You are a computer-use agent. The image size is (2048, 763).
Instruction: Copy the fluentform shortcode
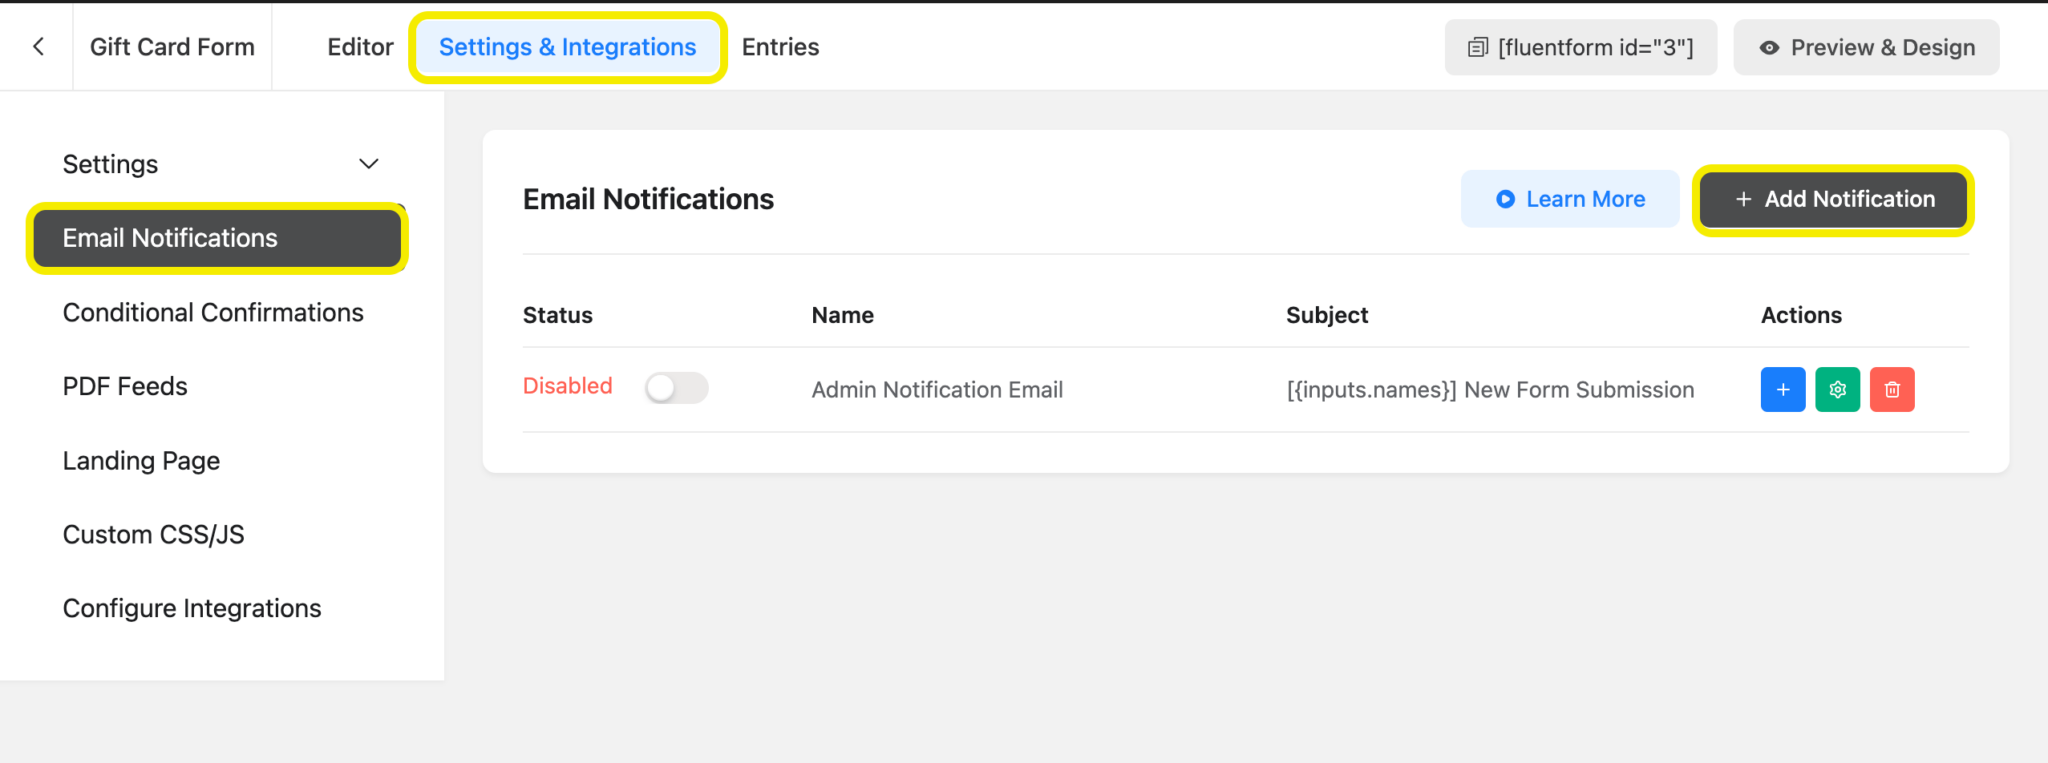click(1580, 46)
